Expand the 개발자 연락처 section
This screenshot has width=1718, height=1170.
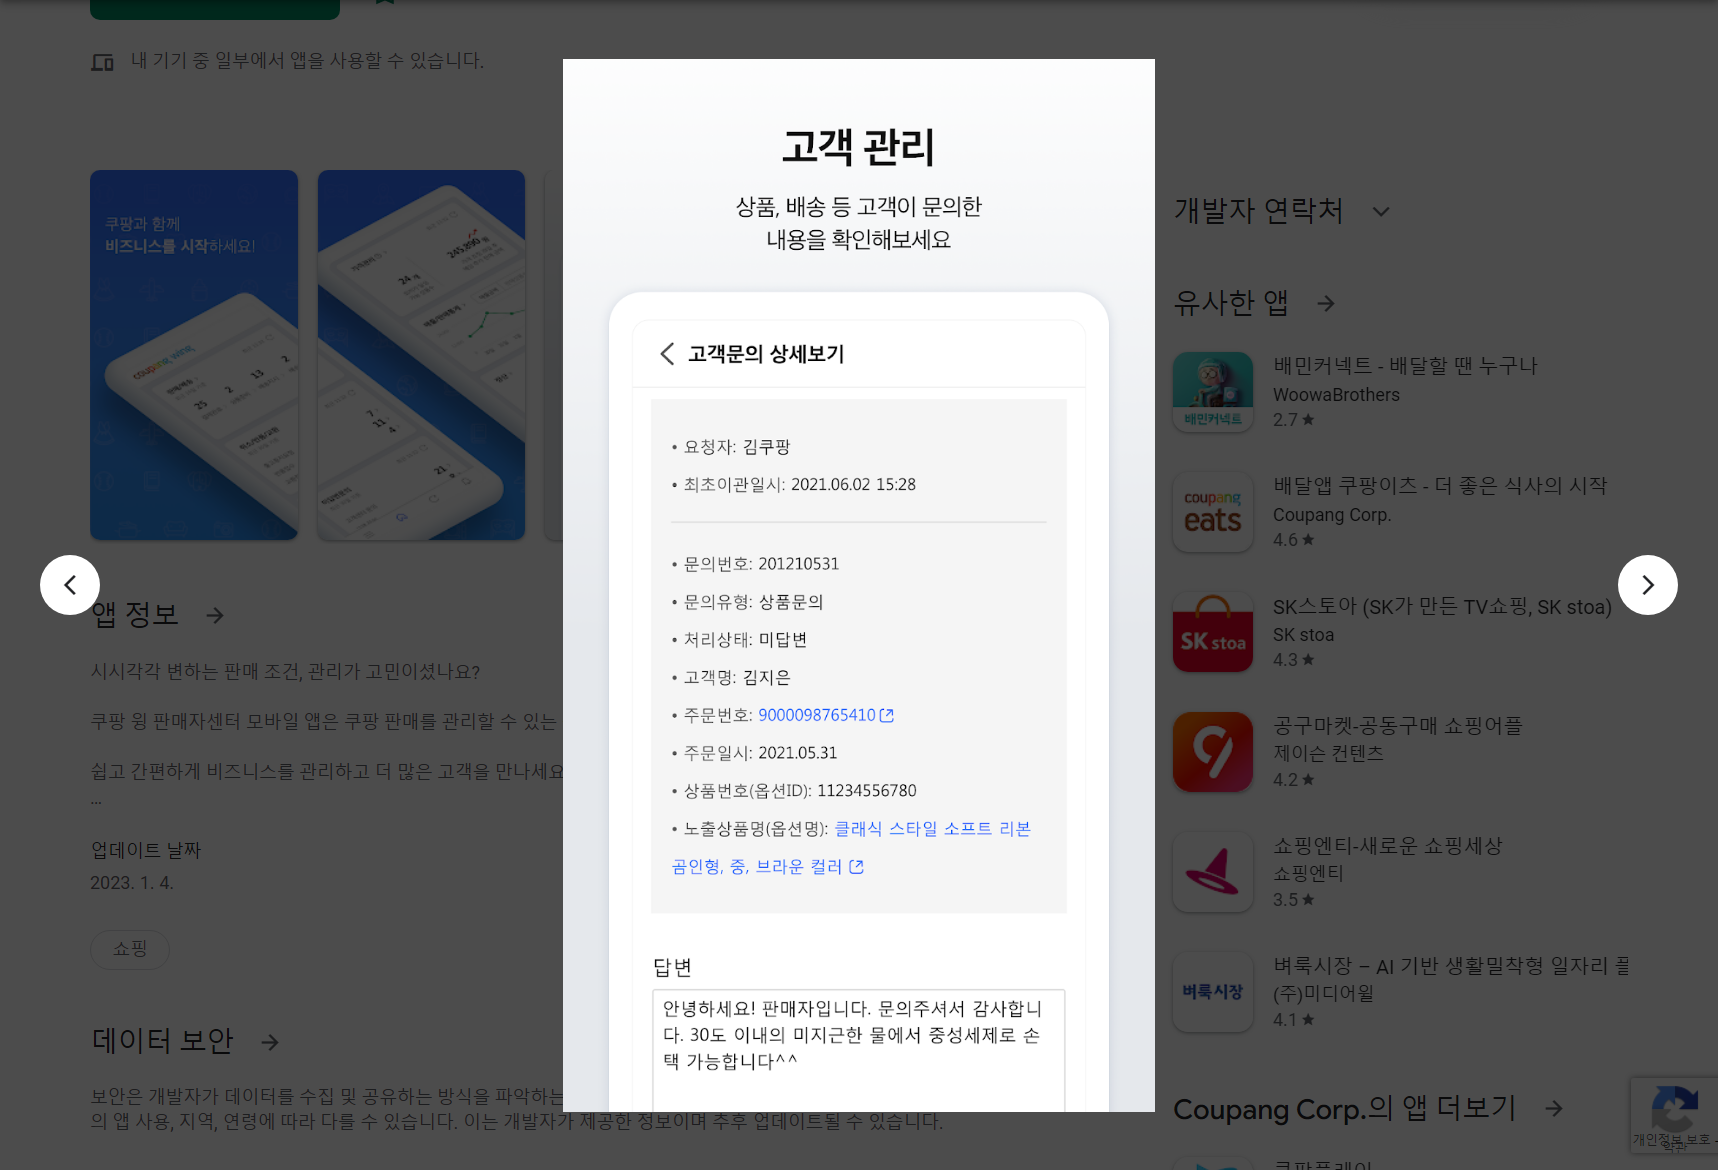1382,212
